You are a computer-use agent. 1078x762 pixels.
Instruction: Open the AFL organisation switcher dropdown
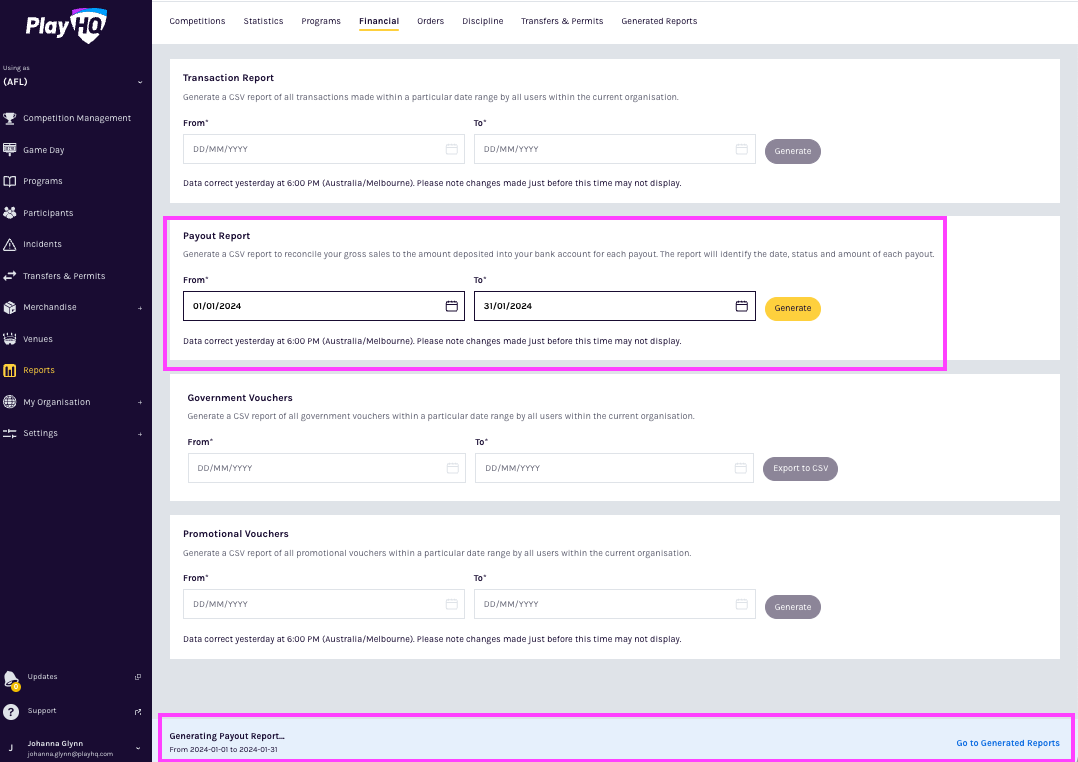click(140, 82)
